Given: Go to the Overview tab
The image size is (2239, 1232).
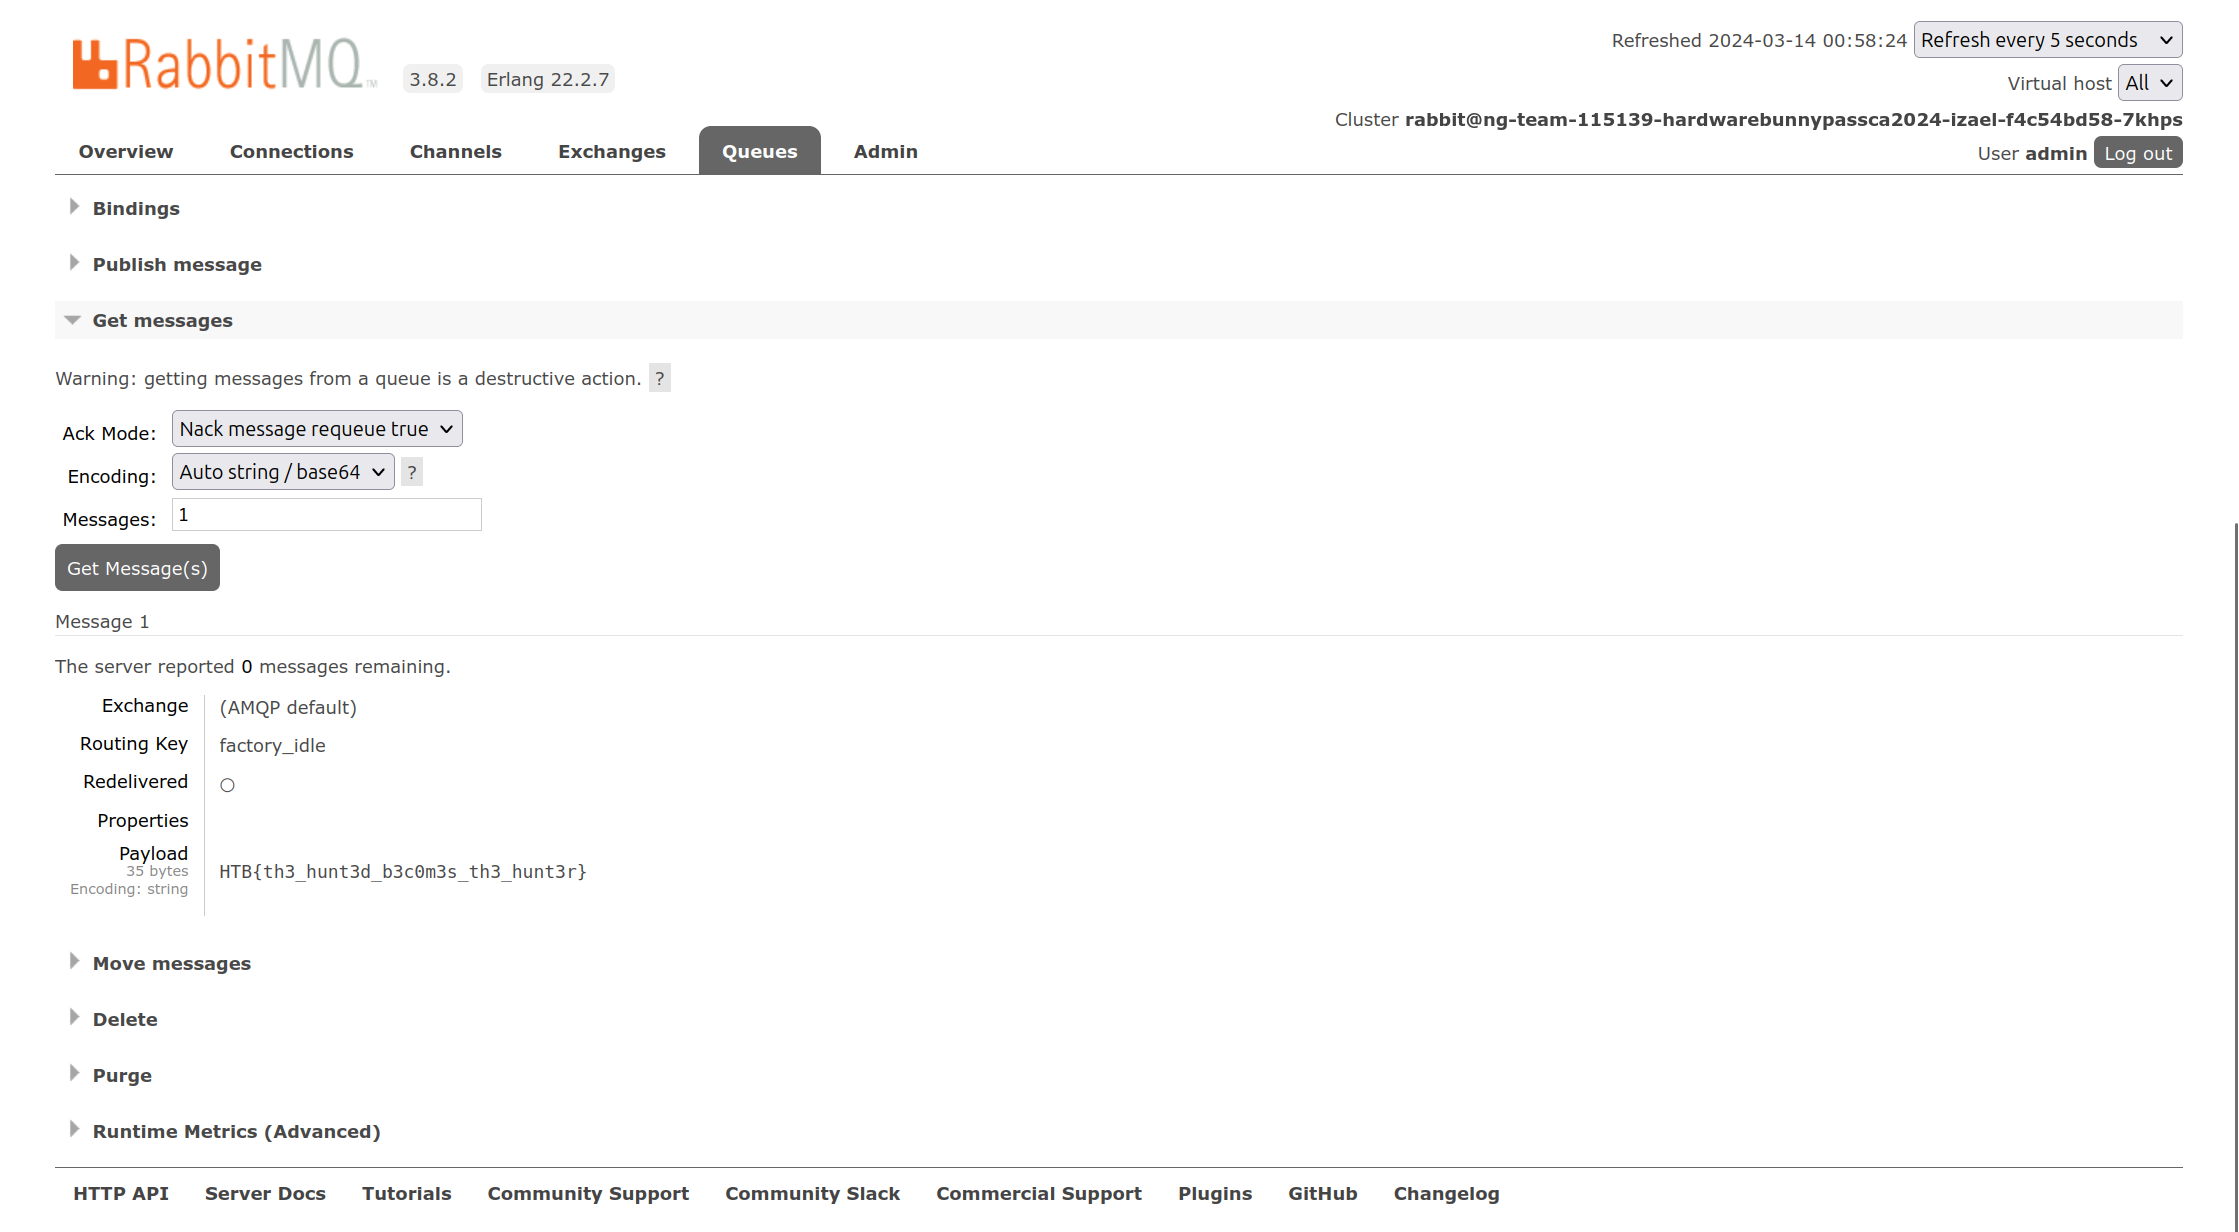Looking at the screenshot, I should point(126,151).
